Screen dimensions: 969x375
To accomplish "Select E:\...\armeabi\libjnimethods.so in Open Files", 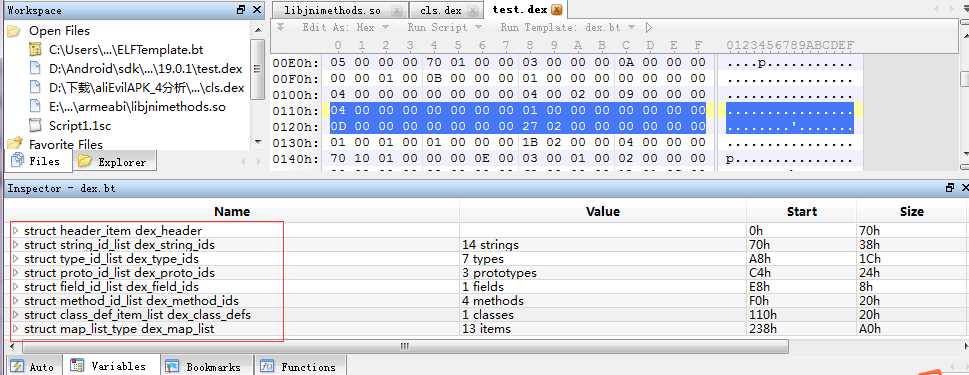I will [137, 106].
